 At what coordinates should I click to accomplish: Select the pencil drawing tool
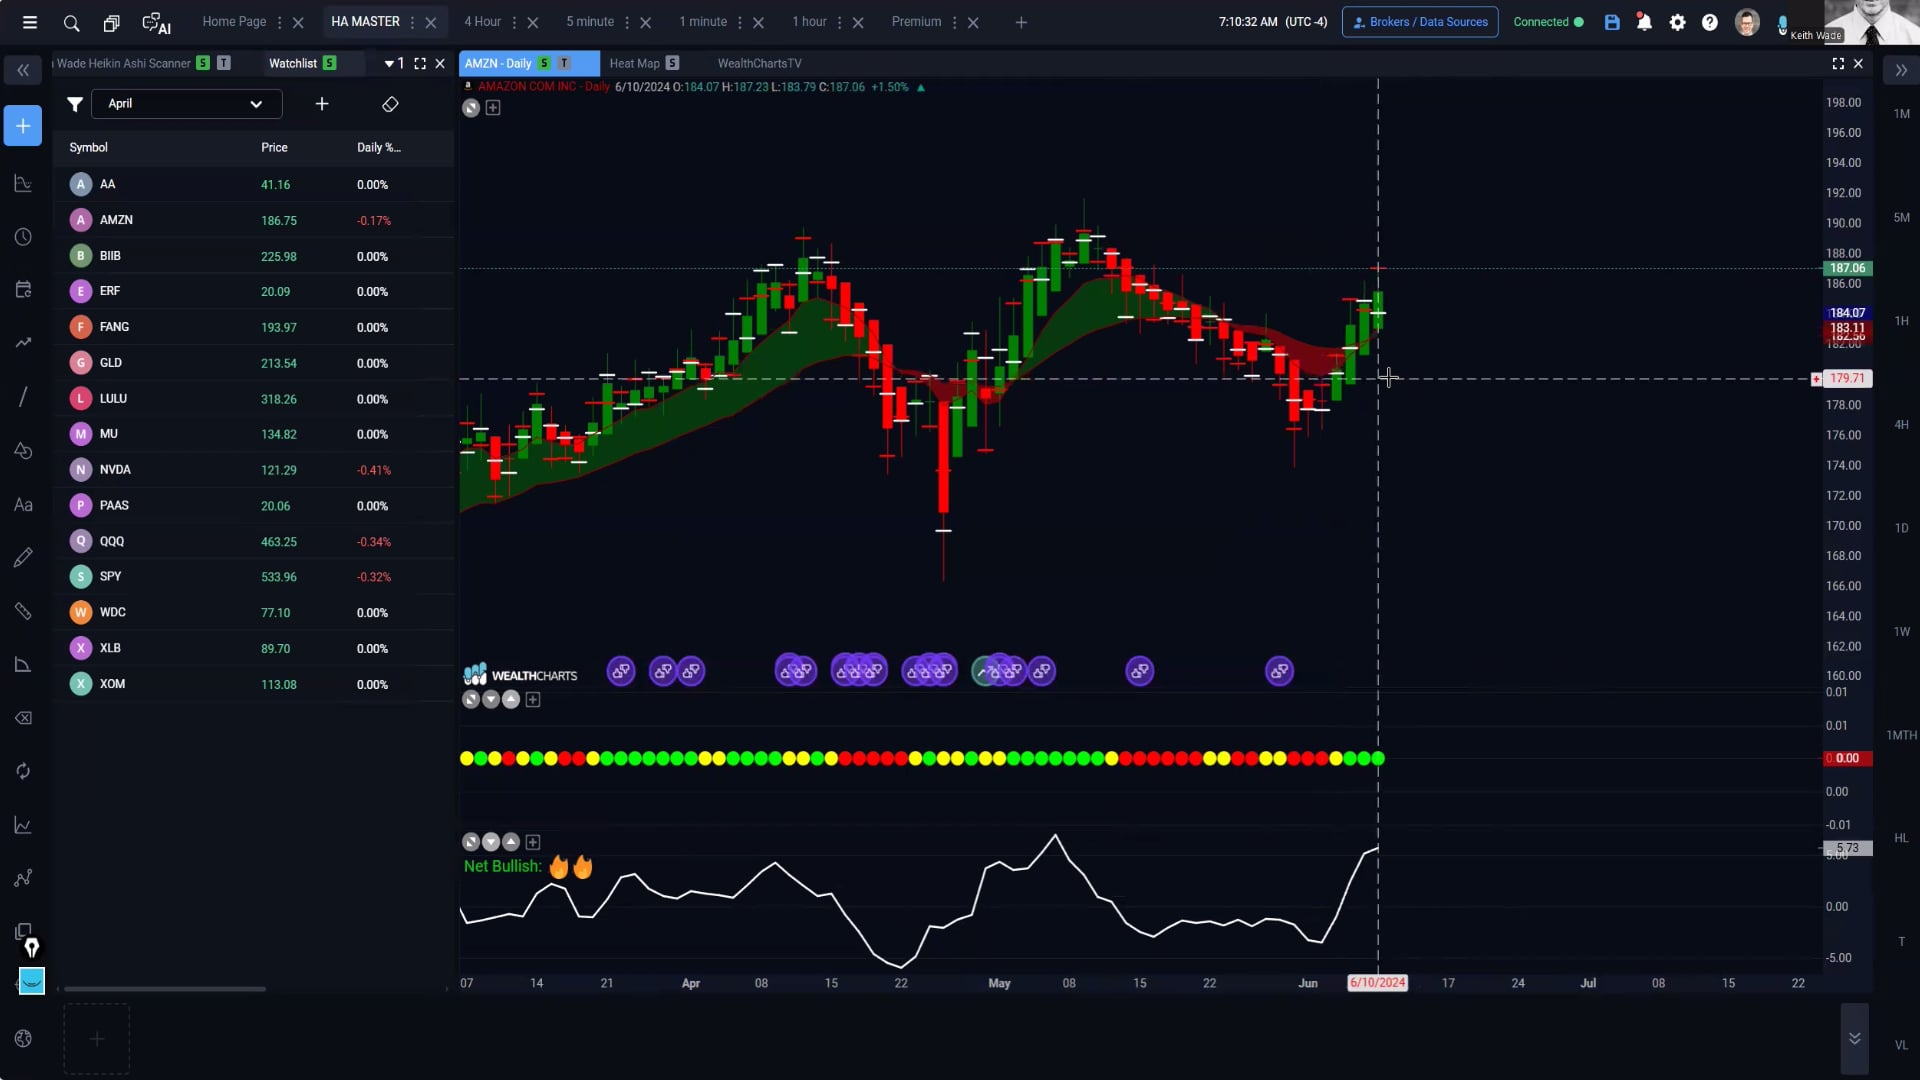point(23,557)
